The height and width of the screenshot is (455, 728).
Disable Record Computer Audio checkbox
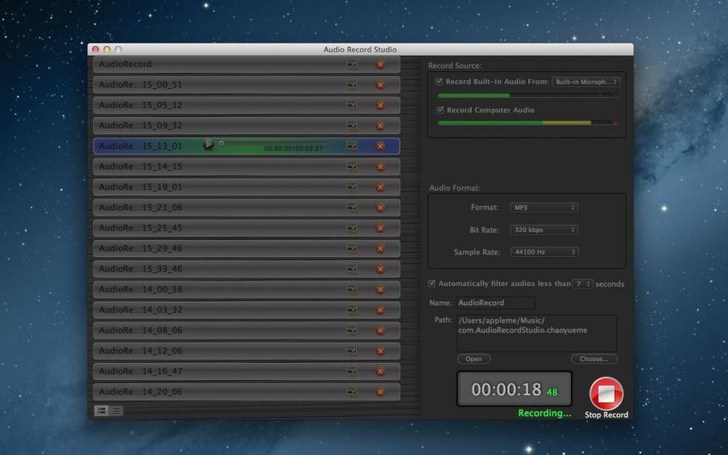(x=439, y=109)
